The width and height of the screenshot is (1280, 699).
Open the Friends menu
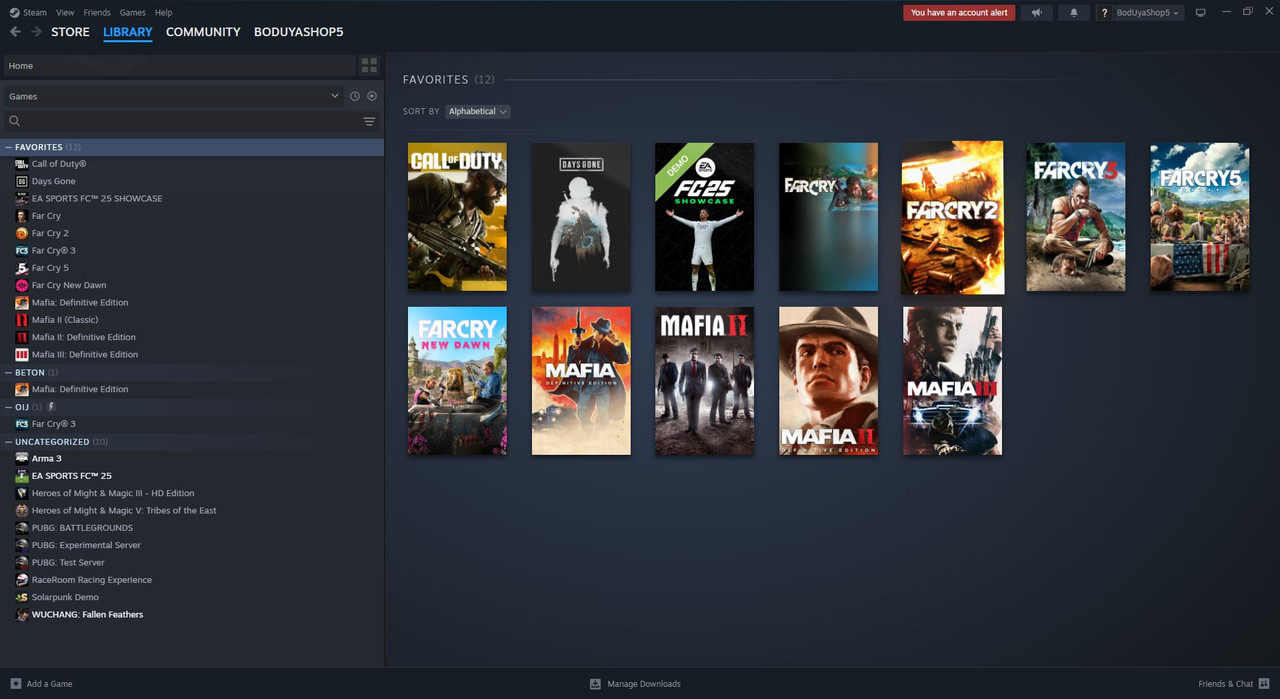click(97, 13)
